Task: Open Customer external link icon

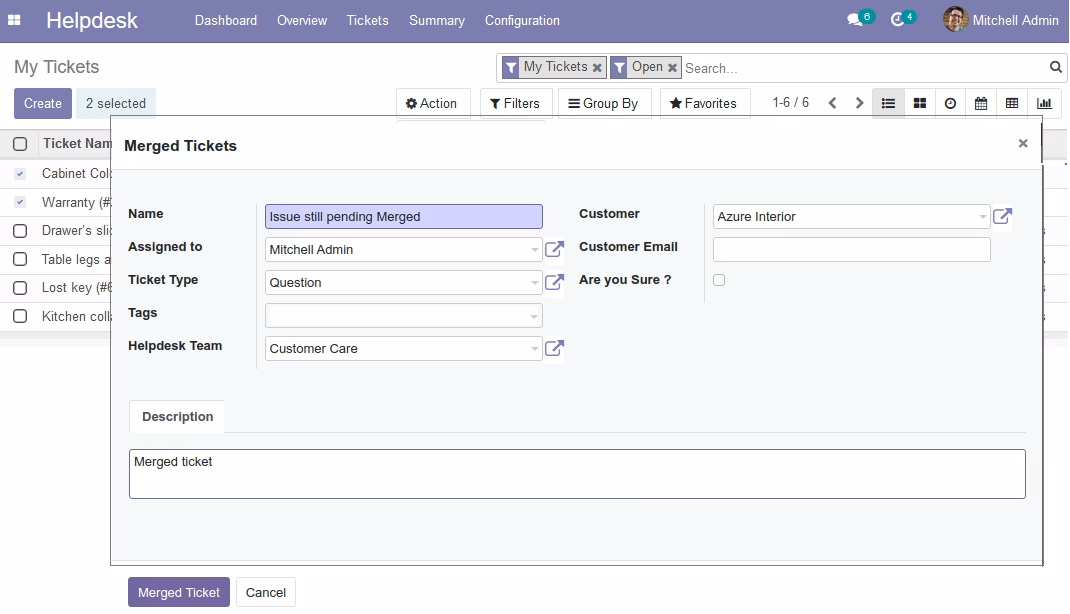Action: pyautogui.click(x=1002, y=216)
